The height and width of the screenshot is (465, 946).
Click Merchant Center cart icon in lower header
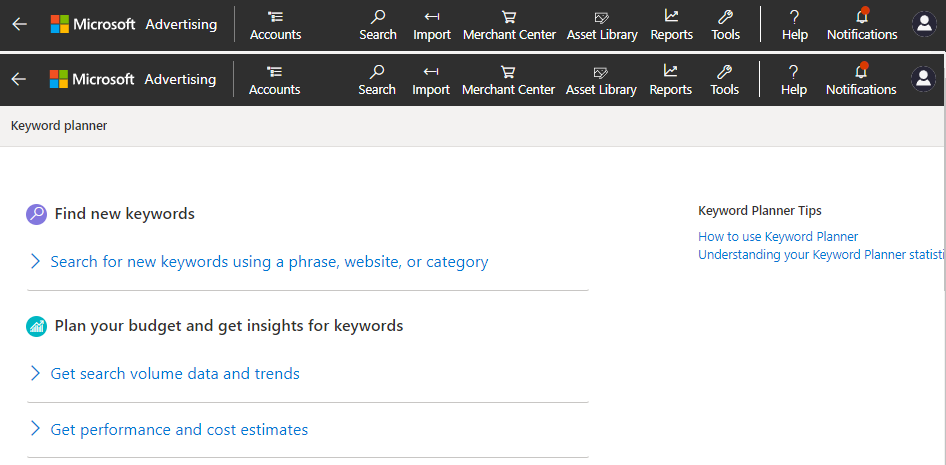tap(508, 79)
